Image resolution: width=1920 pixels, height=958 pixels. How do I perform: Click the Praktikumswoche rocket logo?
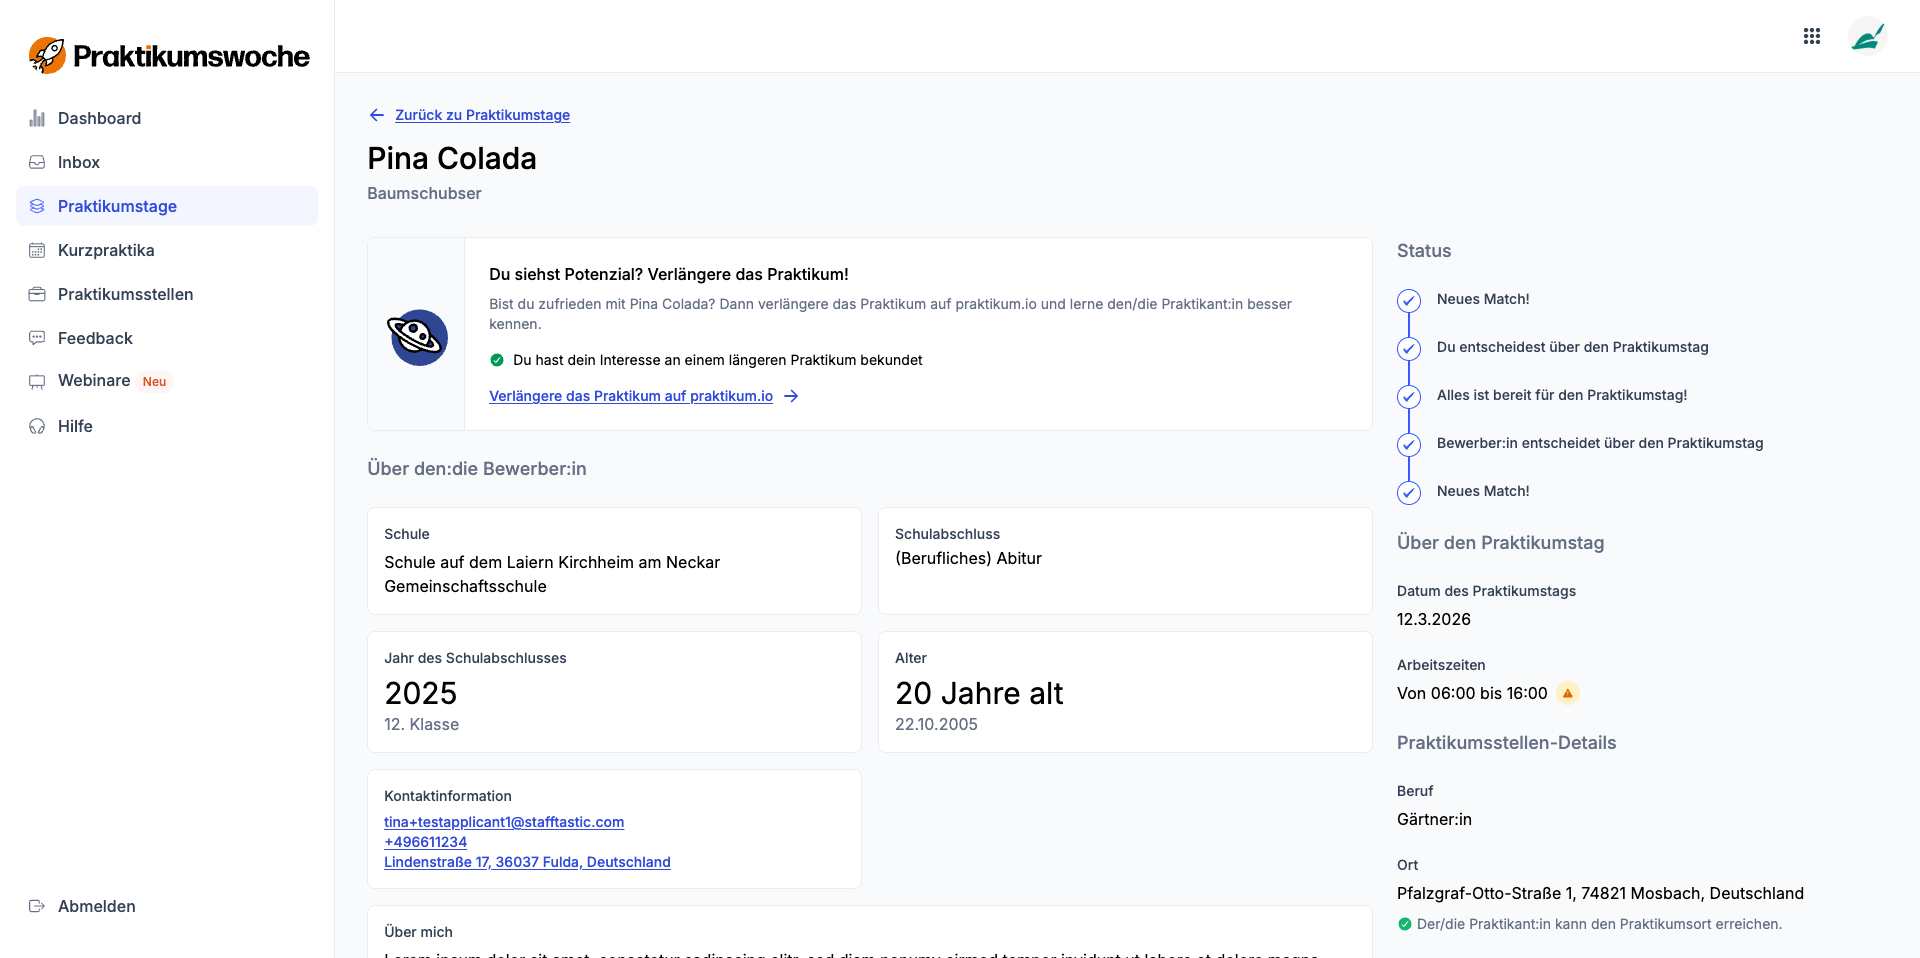[47, 56]
